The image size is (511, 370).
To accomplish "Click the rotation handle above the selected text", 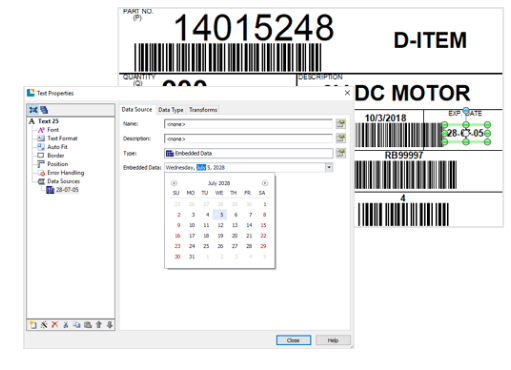I will (466, 110).
